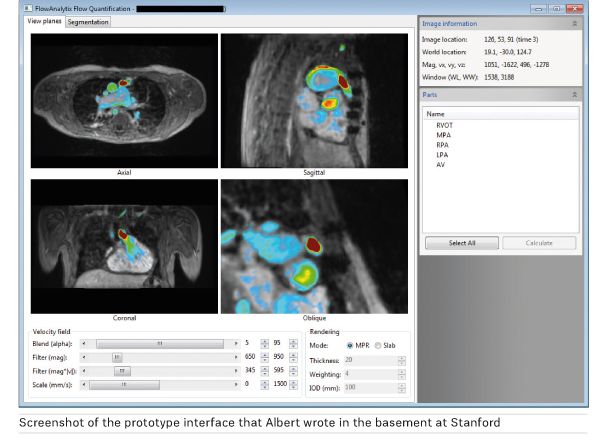Switch to the Segmentation tab
Viewport: 606px width, 446px height.
pos(88,22)
